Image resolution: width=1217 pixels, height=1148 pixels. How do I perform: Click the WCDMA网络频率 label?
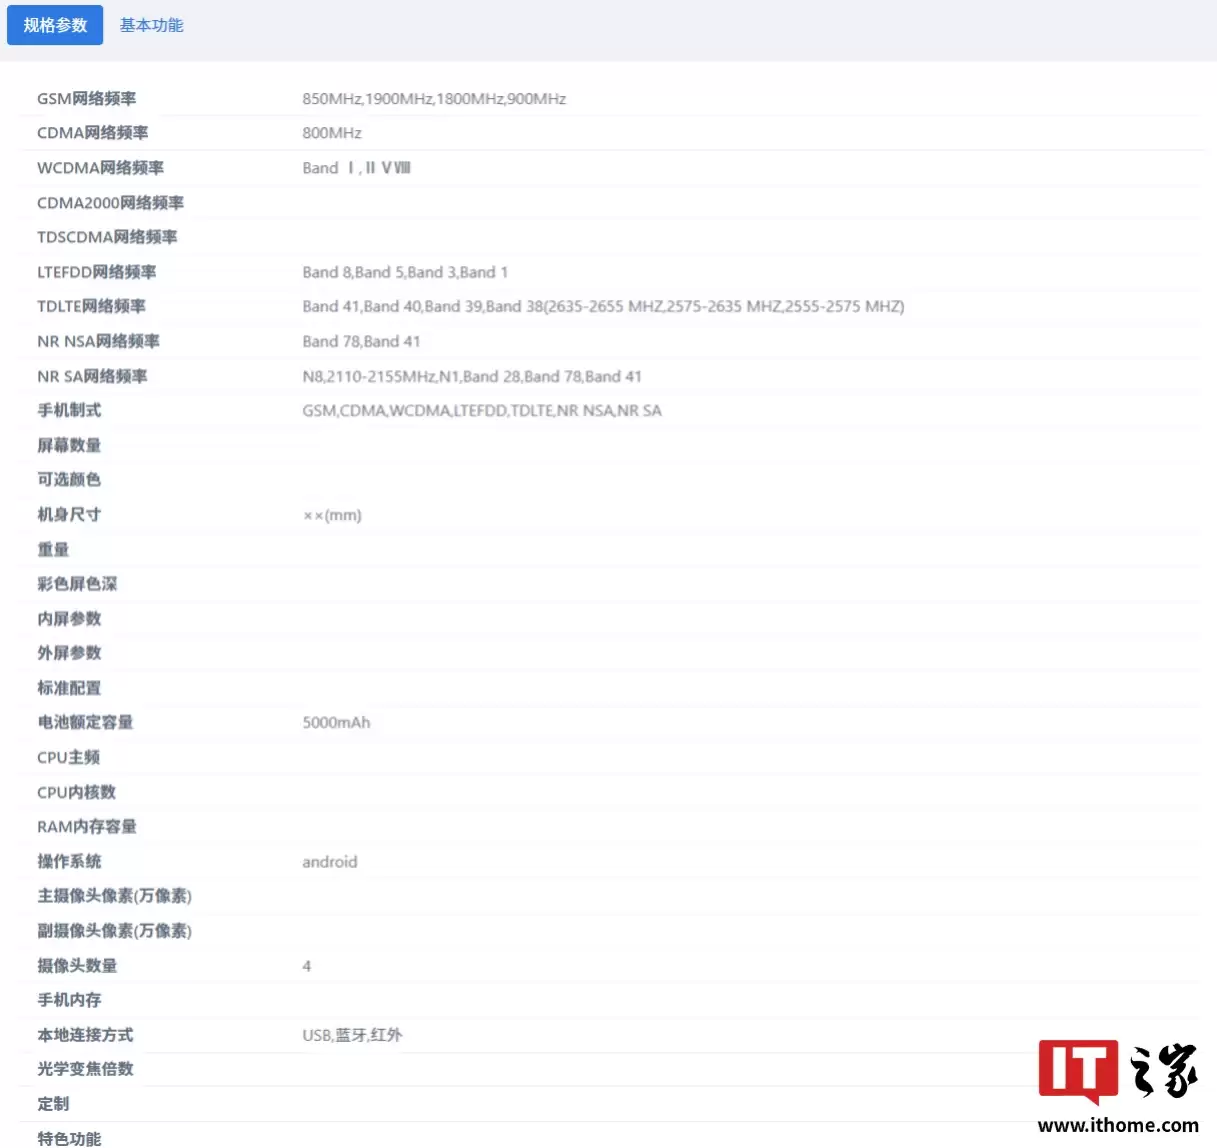[100, 168]
